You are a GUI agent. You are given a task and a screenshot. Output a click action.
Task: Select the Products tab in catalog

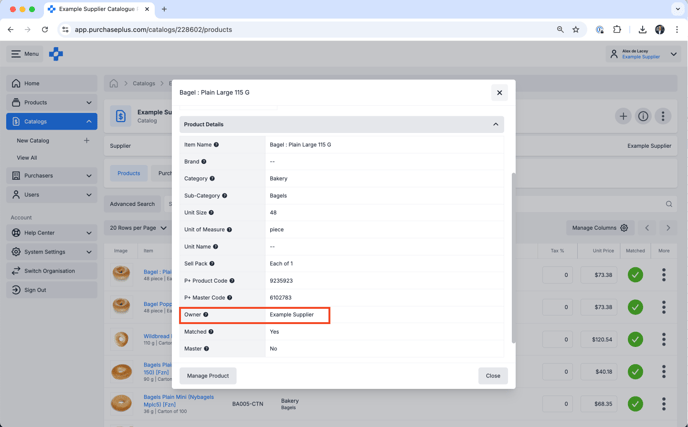point(129,173)
